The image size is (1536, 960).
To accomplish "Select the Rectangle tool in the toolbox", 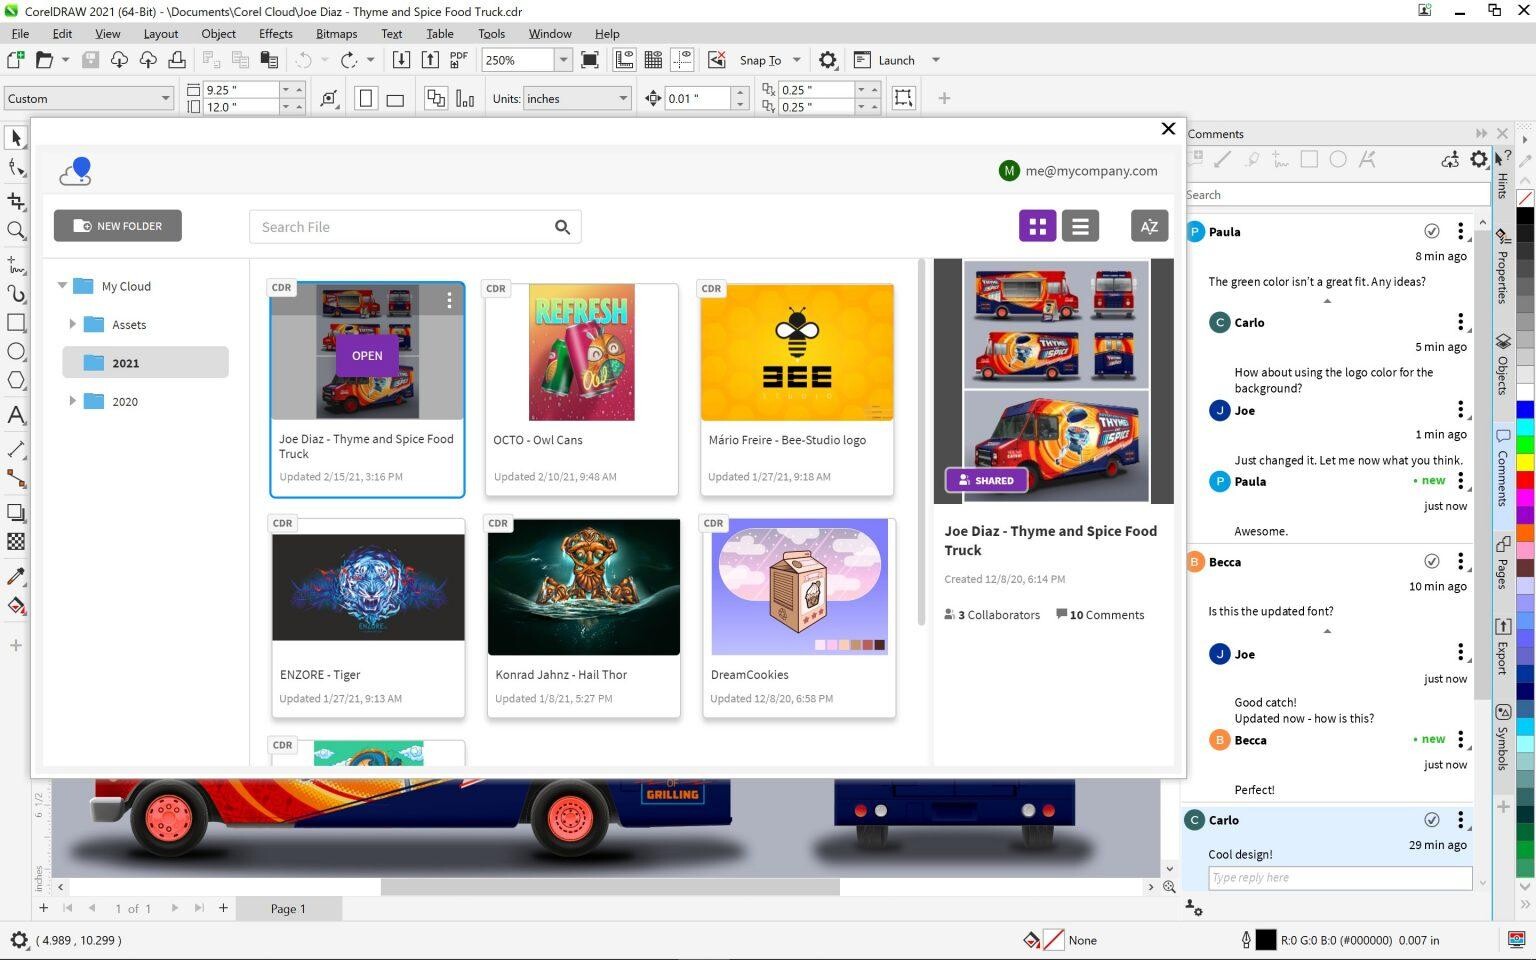I will 15,322.
